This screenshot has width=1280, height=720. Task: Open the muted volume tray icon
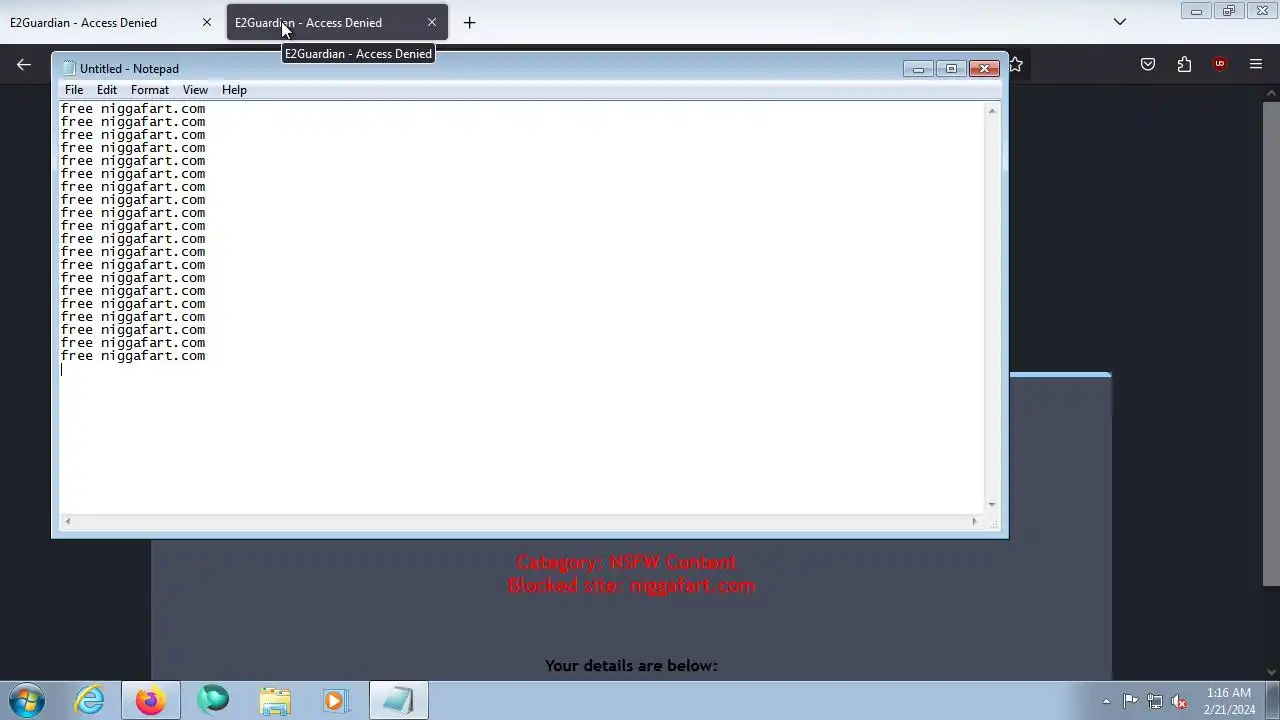coord(1180,701)
